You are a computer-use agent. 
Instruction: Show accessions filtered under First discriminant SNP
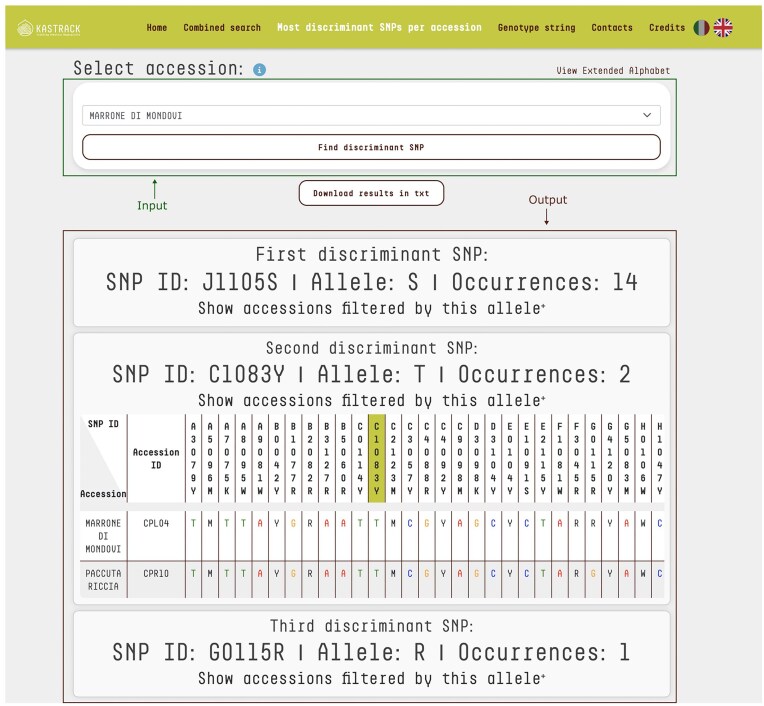click(x=371, y=308)
